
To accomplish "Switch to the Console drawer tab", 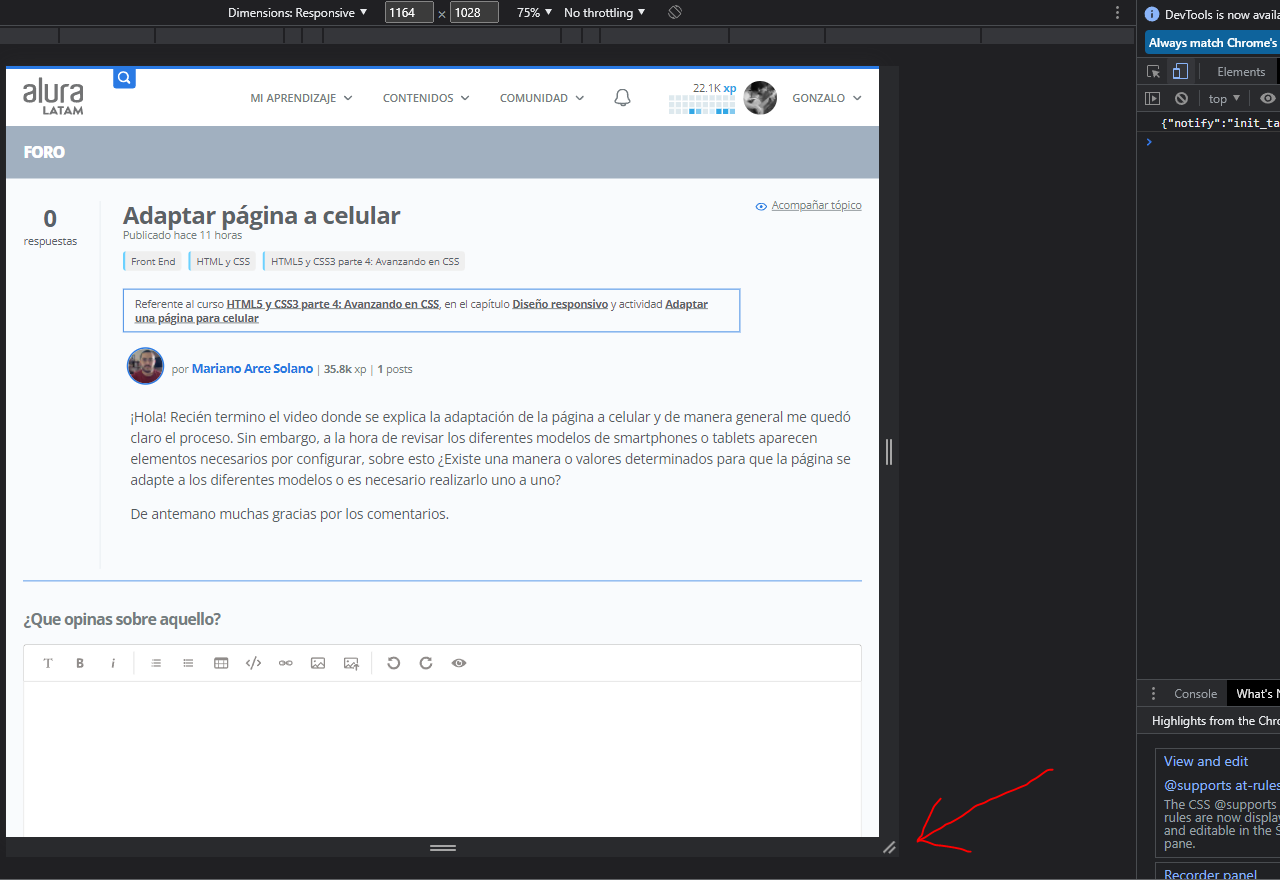I will coord(1195,693).
